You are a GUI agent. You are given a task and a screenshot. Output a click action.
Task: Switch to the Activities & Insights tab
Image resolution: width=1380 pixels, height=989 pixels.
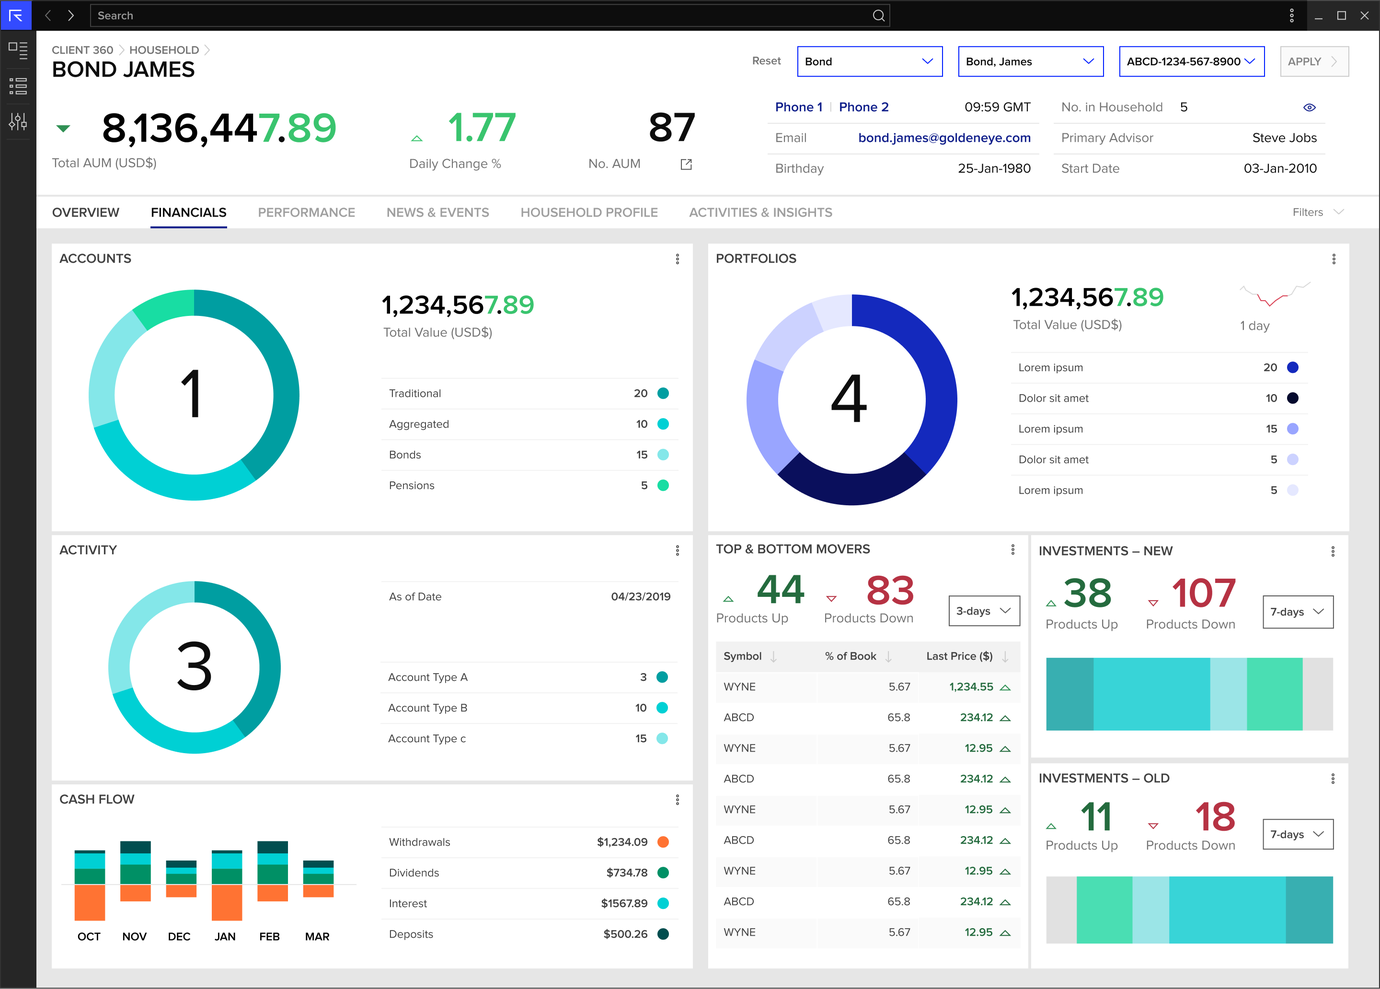tap(761, 212)
